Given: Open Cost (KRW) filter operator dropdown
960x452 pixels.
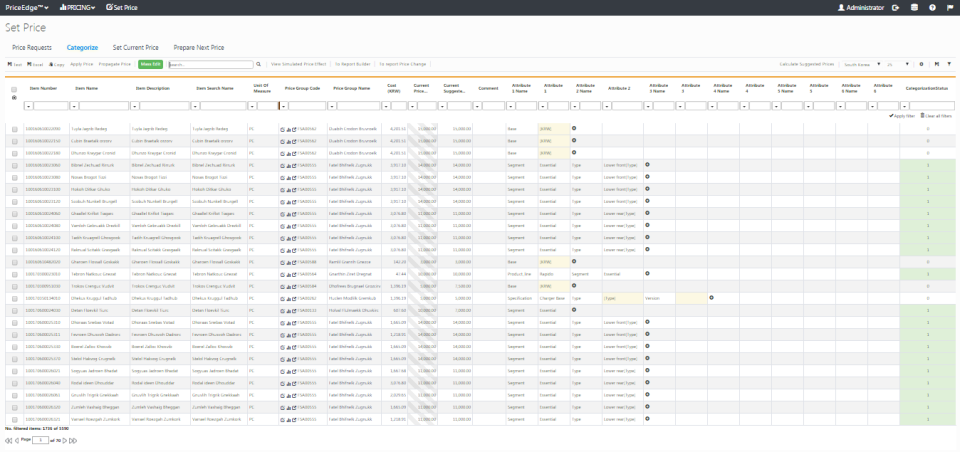Looking at the screenshot, I should click(x=386, y=106).
